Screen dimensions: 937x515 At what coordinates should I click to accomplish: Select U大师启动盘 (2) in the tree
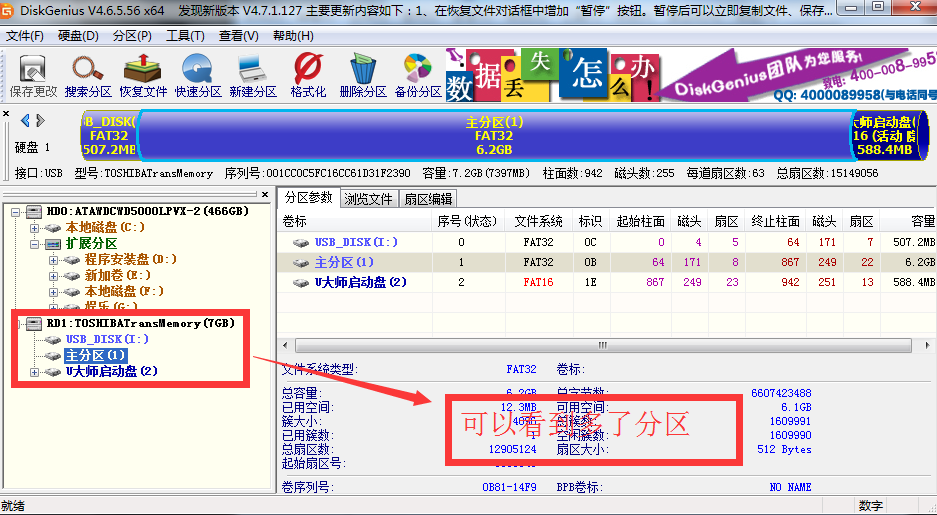(x=111, y=371)
